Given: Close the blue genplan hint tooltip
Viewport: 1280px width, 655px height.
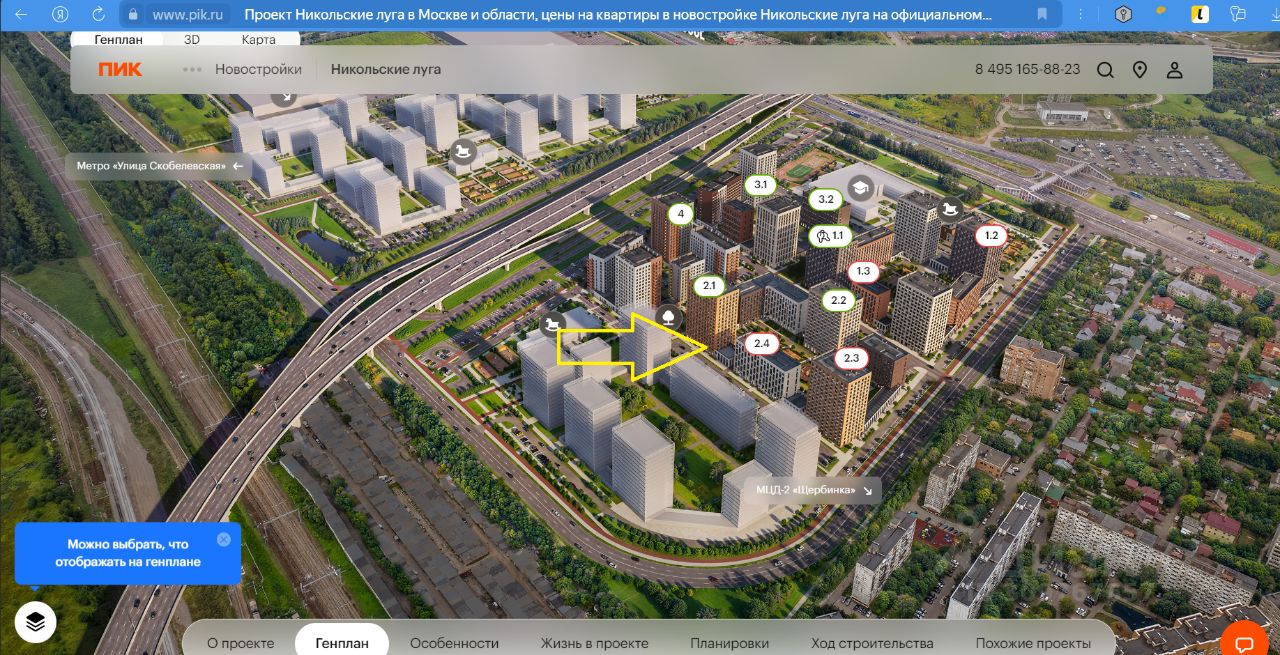Looking at the screenshot, I should 223,539.
